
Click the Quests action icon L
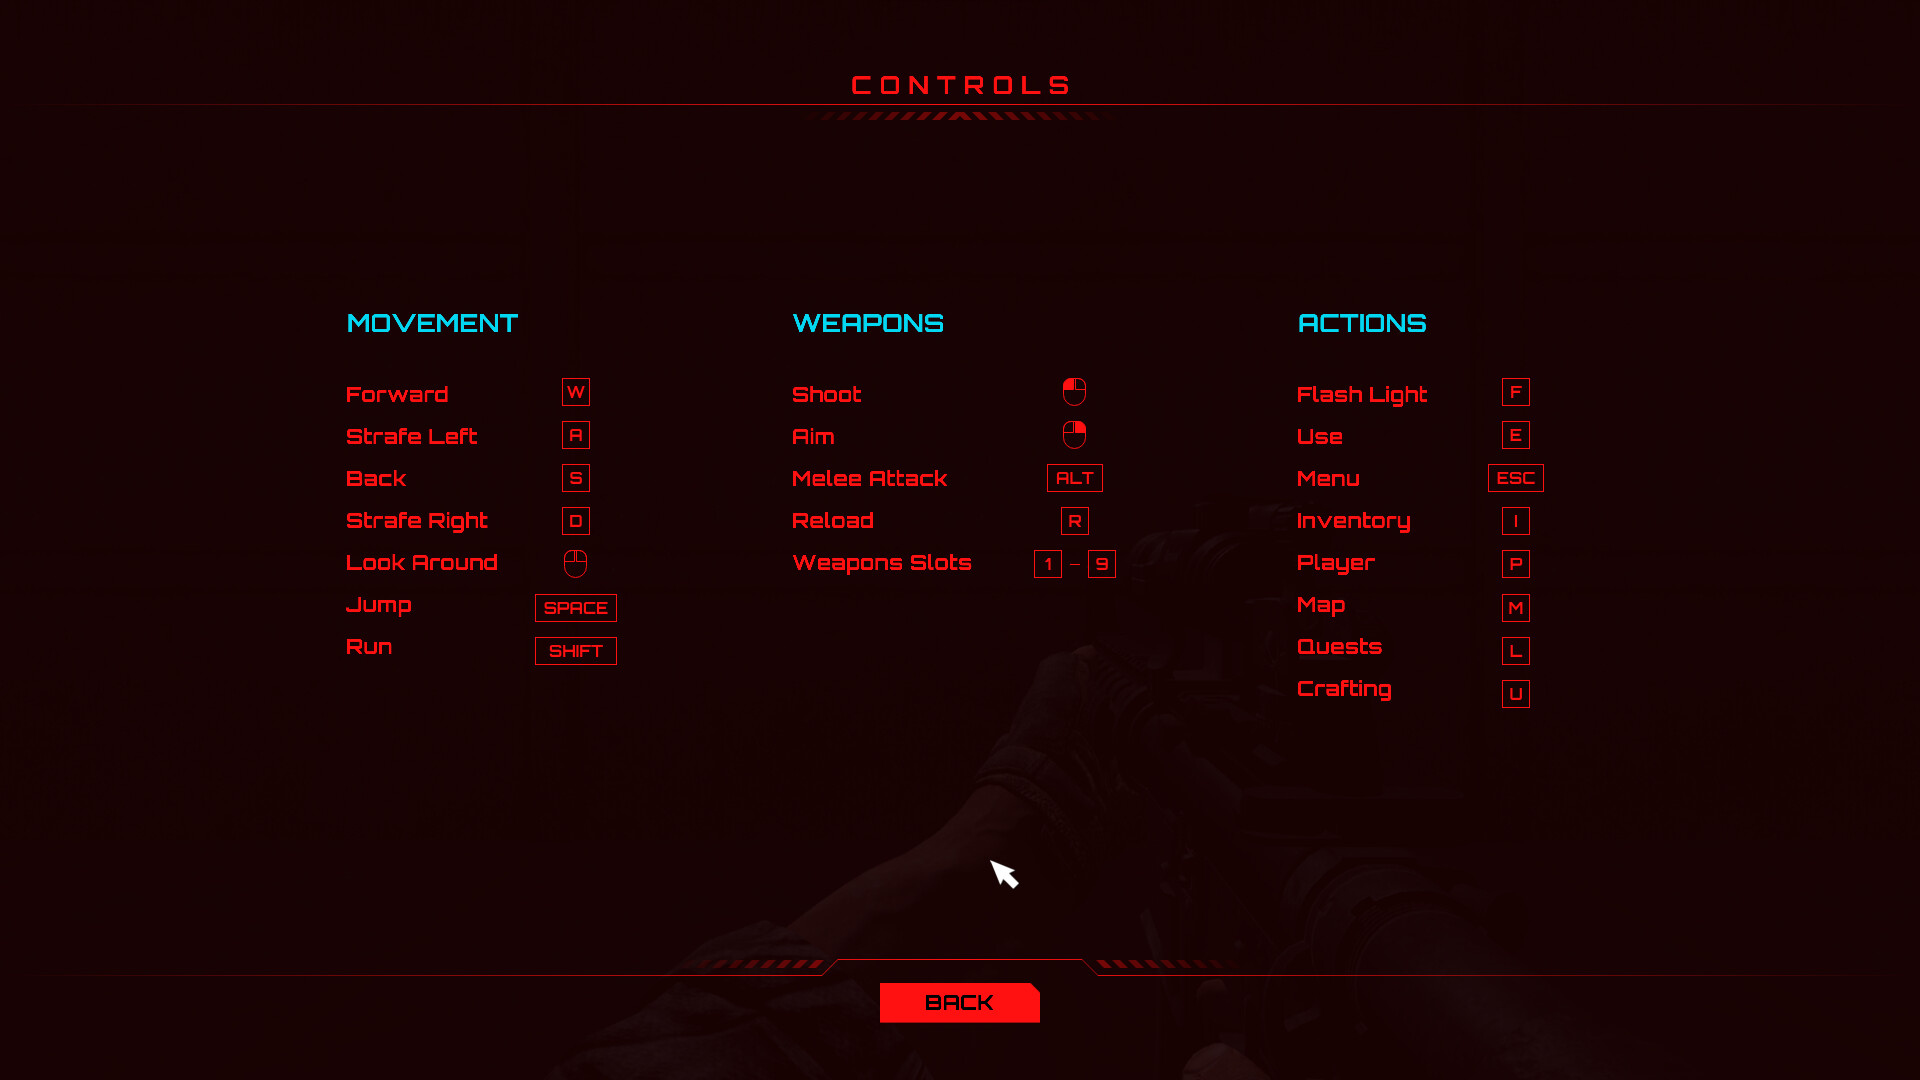pos(1515,649)
